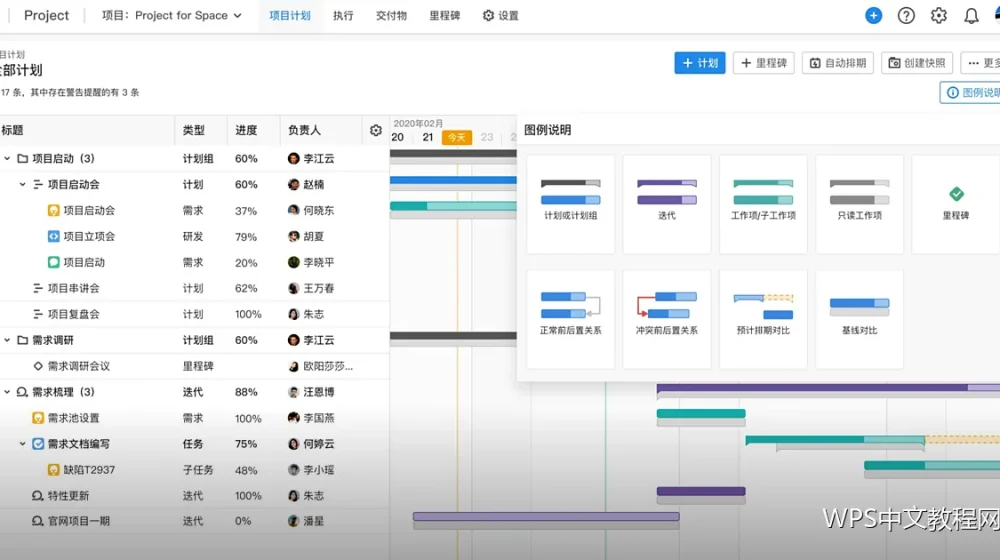Viewport: 1000px width, 560px height.
Task: Click the blue plus create icon
Action: tap(873, 15)
